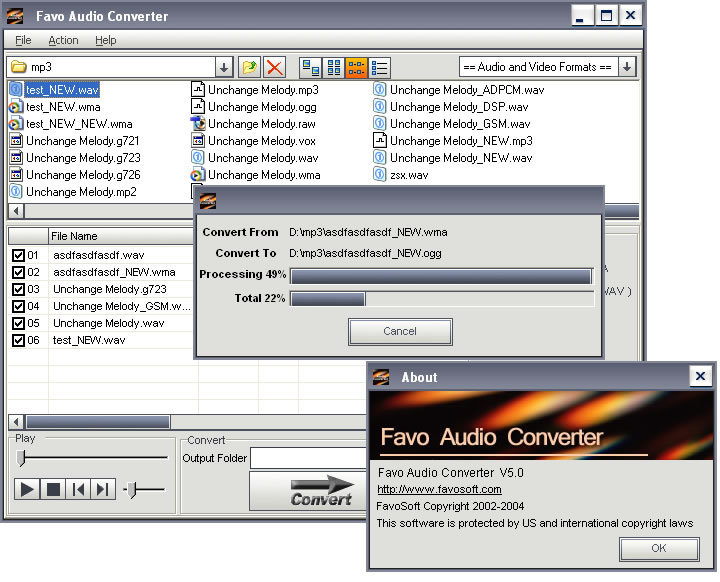Uncheck row 04 Unchange Melody_GSM
The height and width of the screenshot is (582, 720).
(18, 306)
